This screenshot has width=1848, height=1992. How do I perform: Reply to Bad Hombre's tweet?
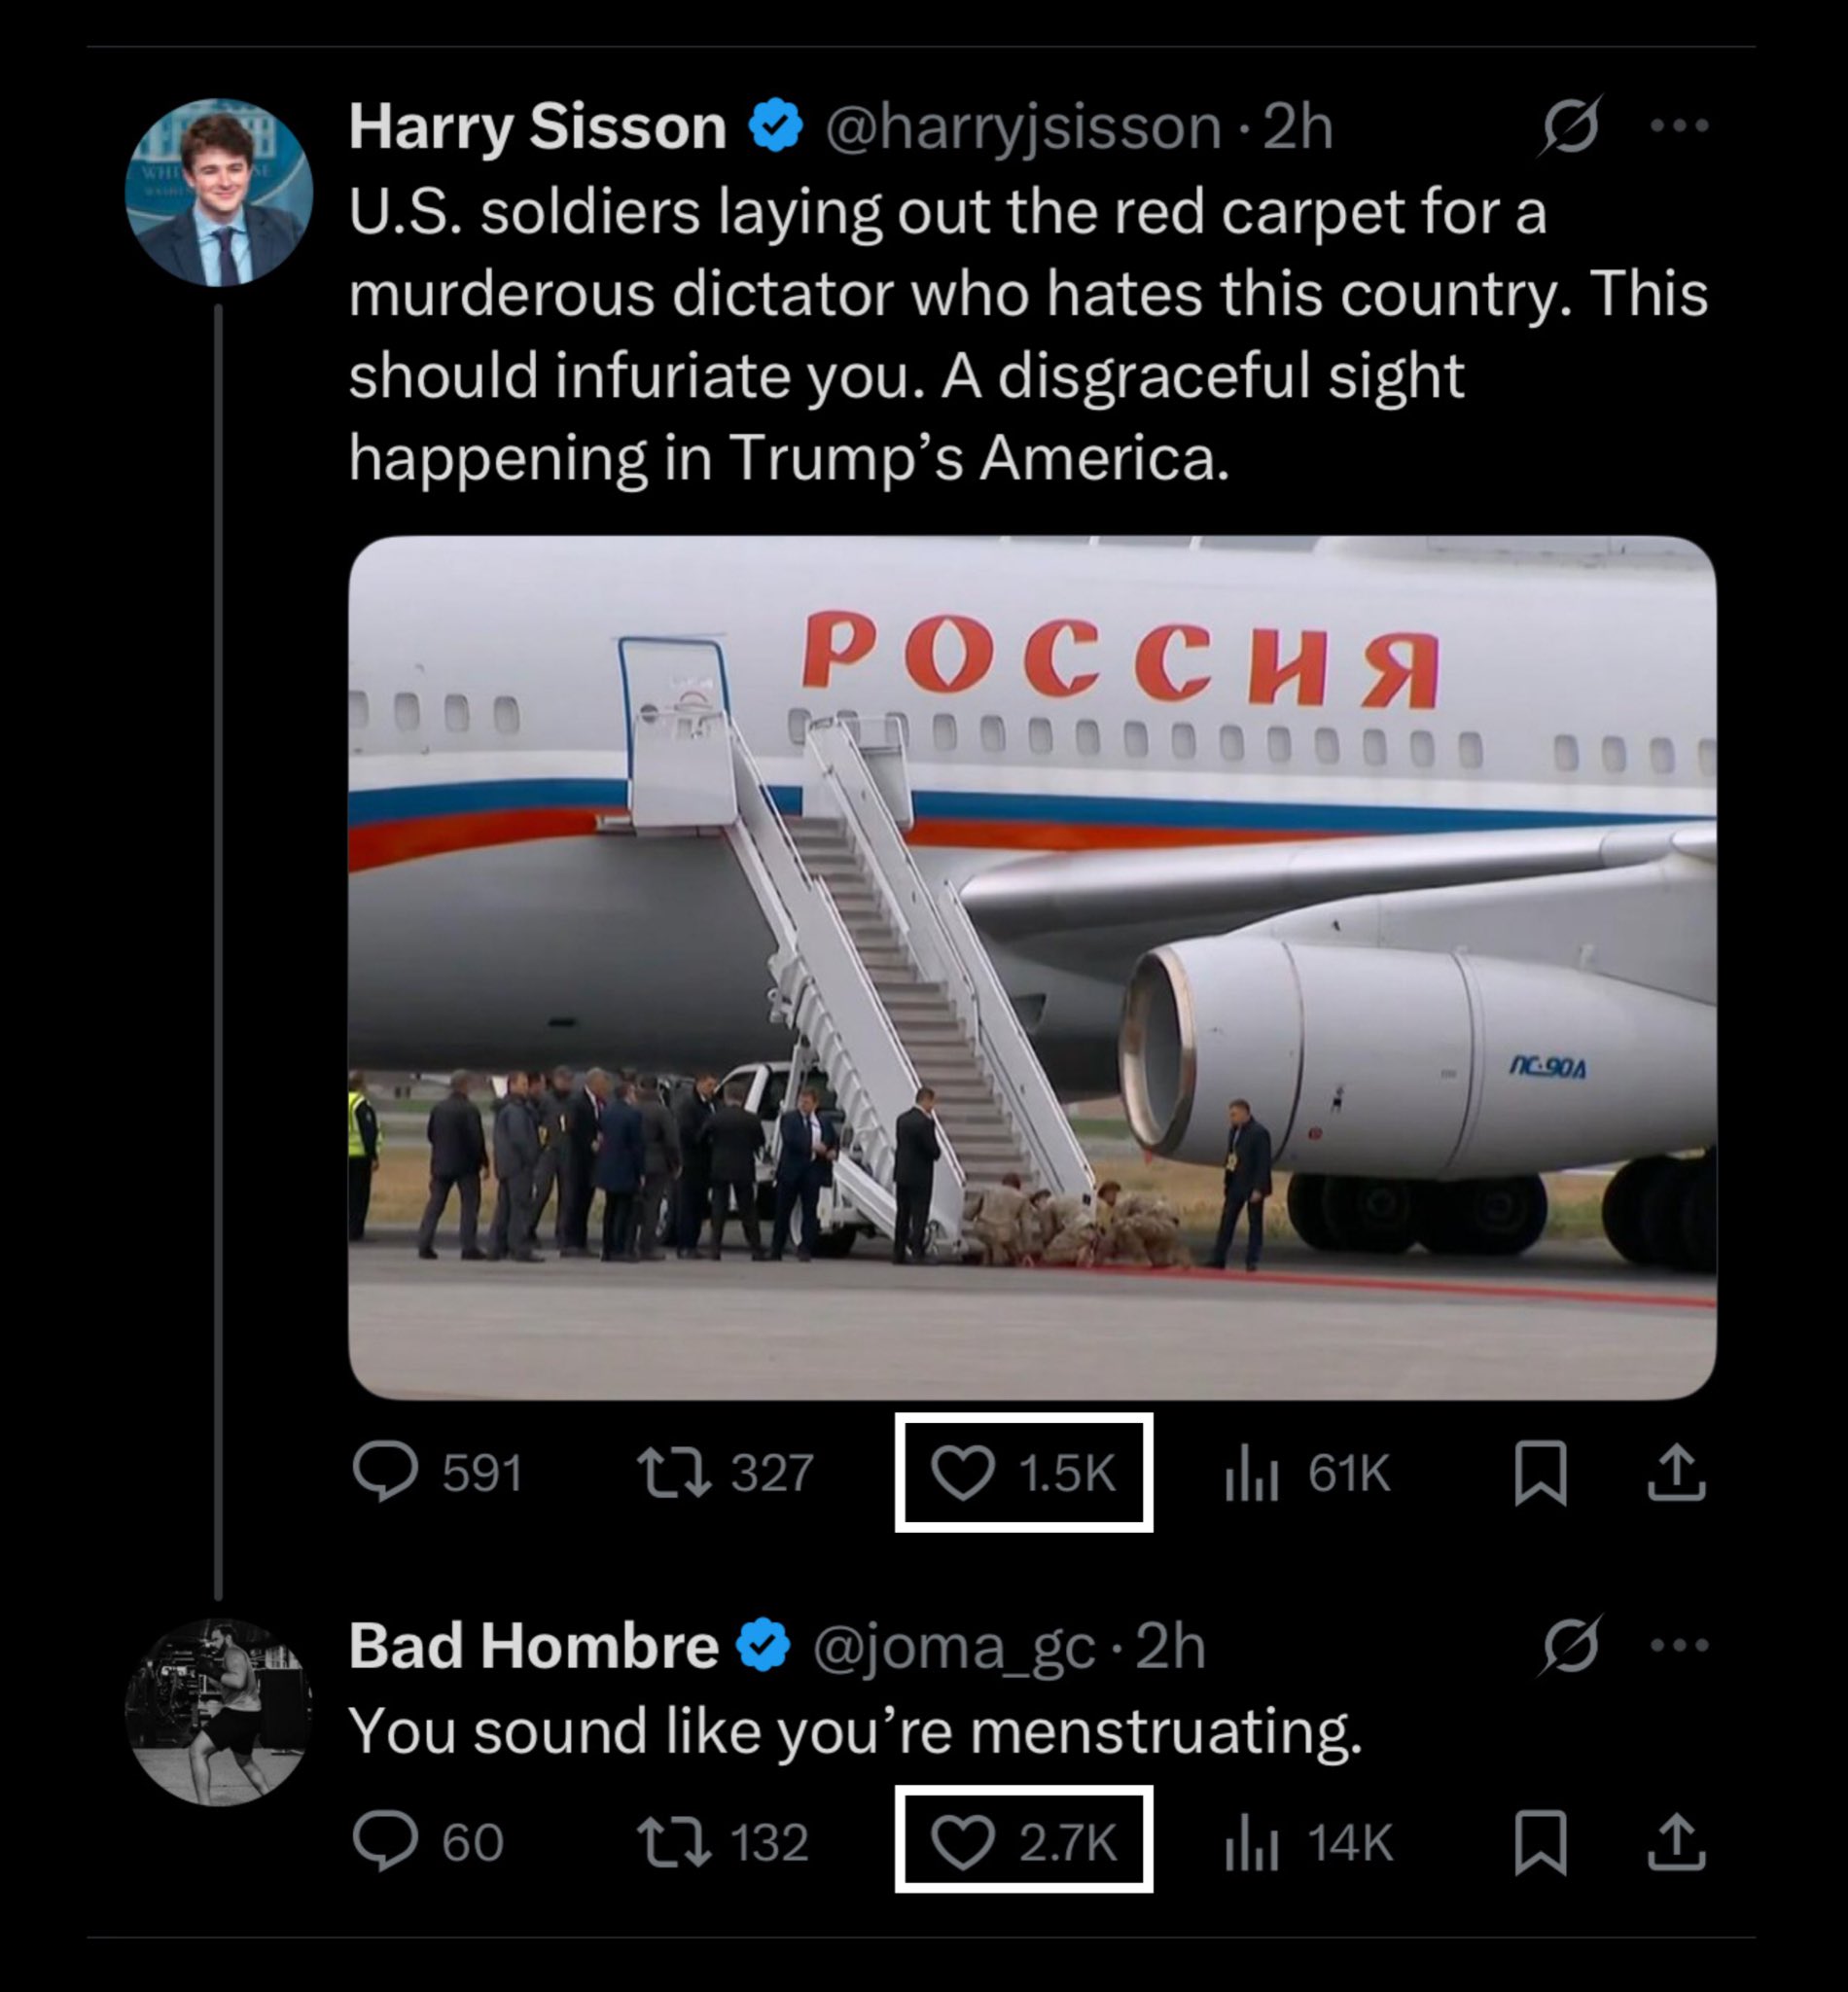point(385,1841)
